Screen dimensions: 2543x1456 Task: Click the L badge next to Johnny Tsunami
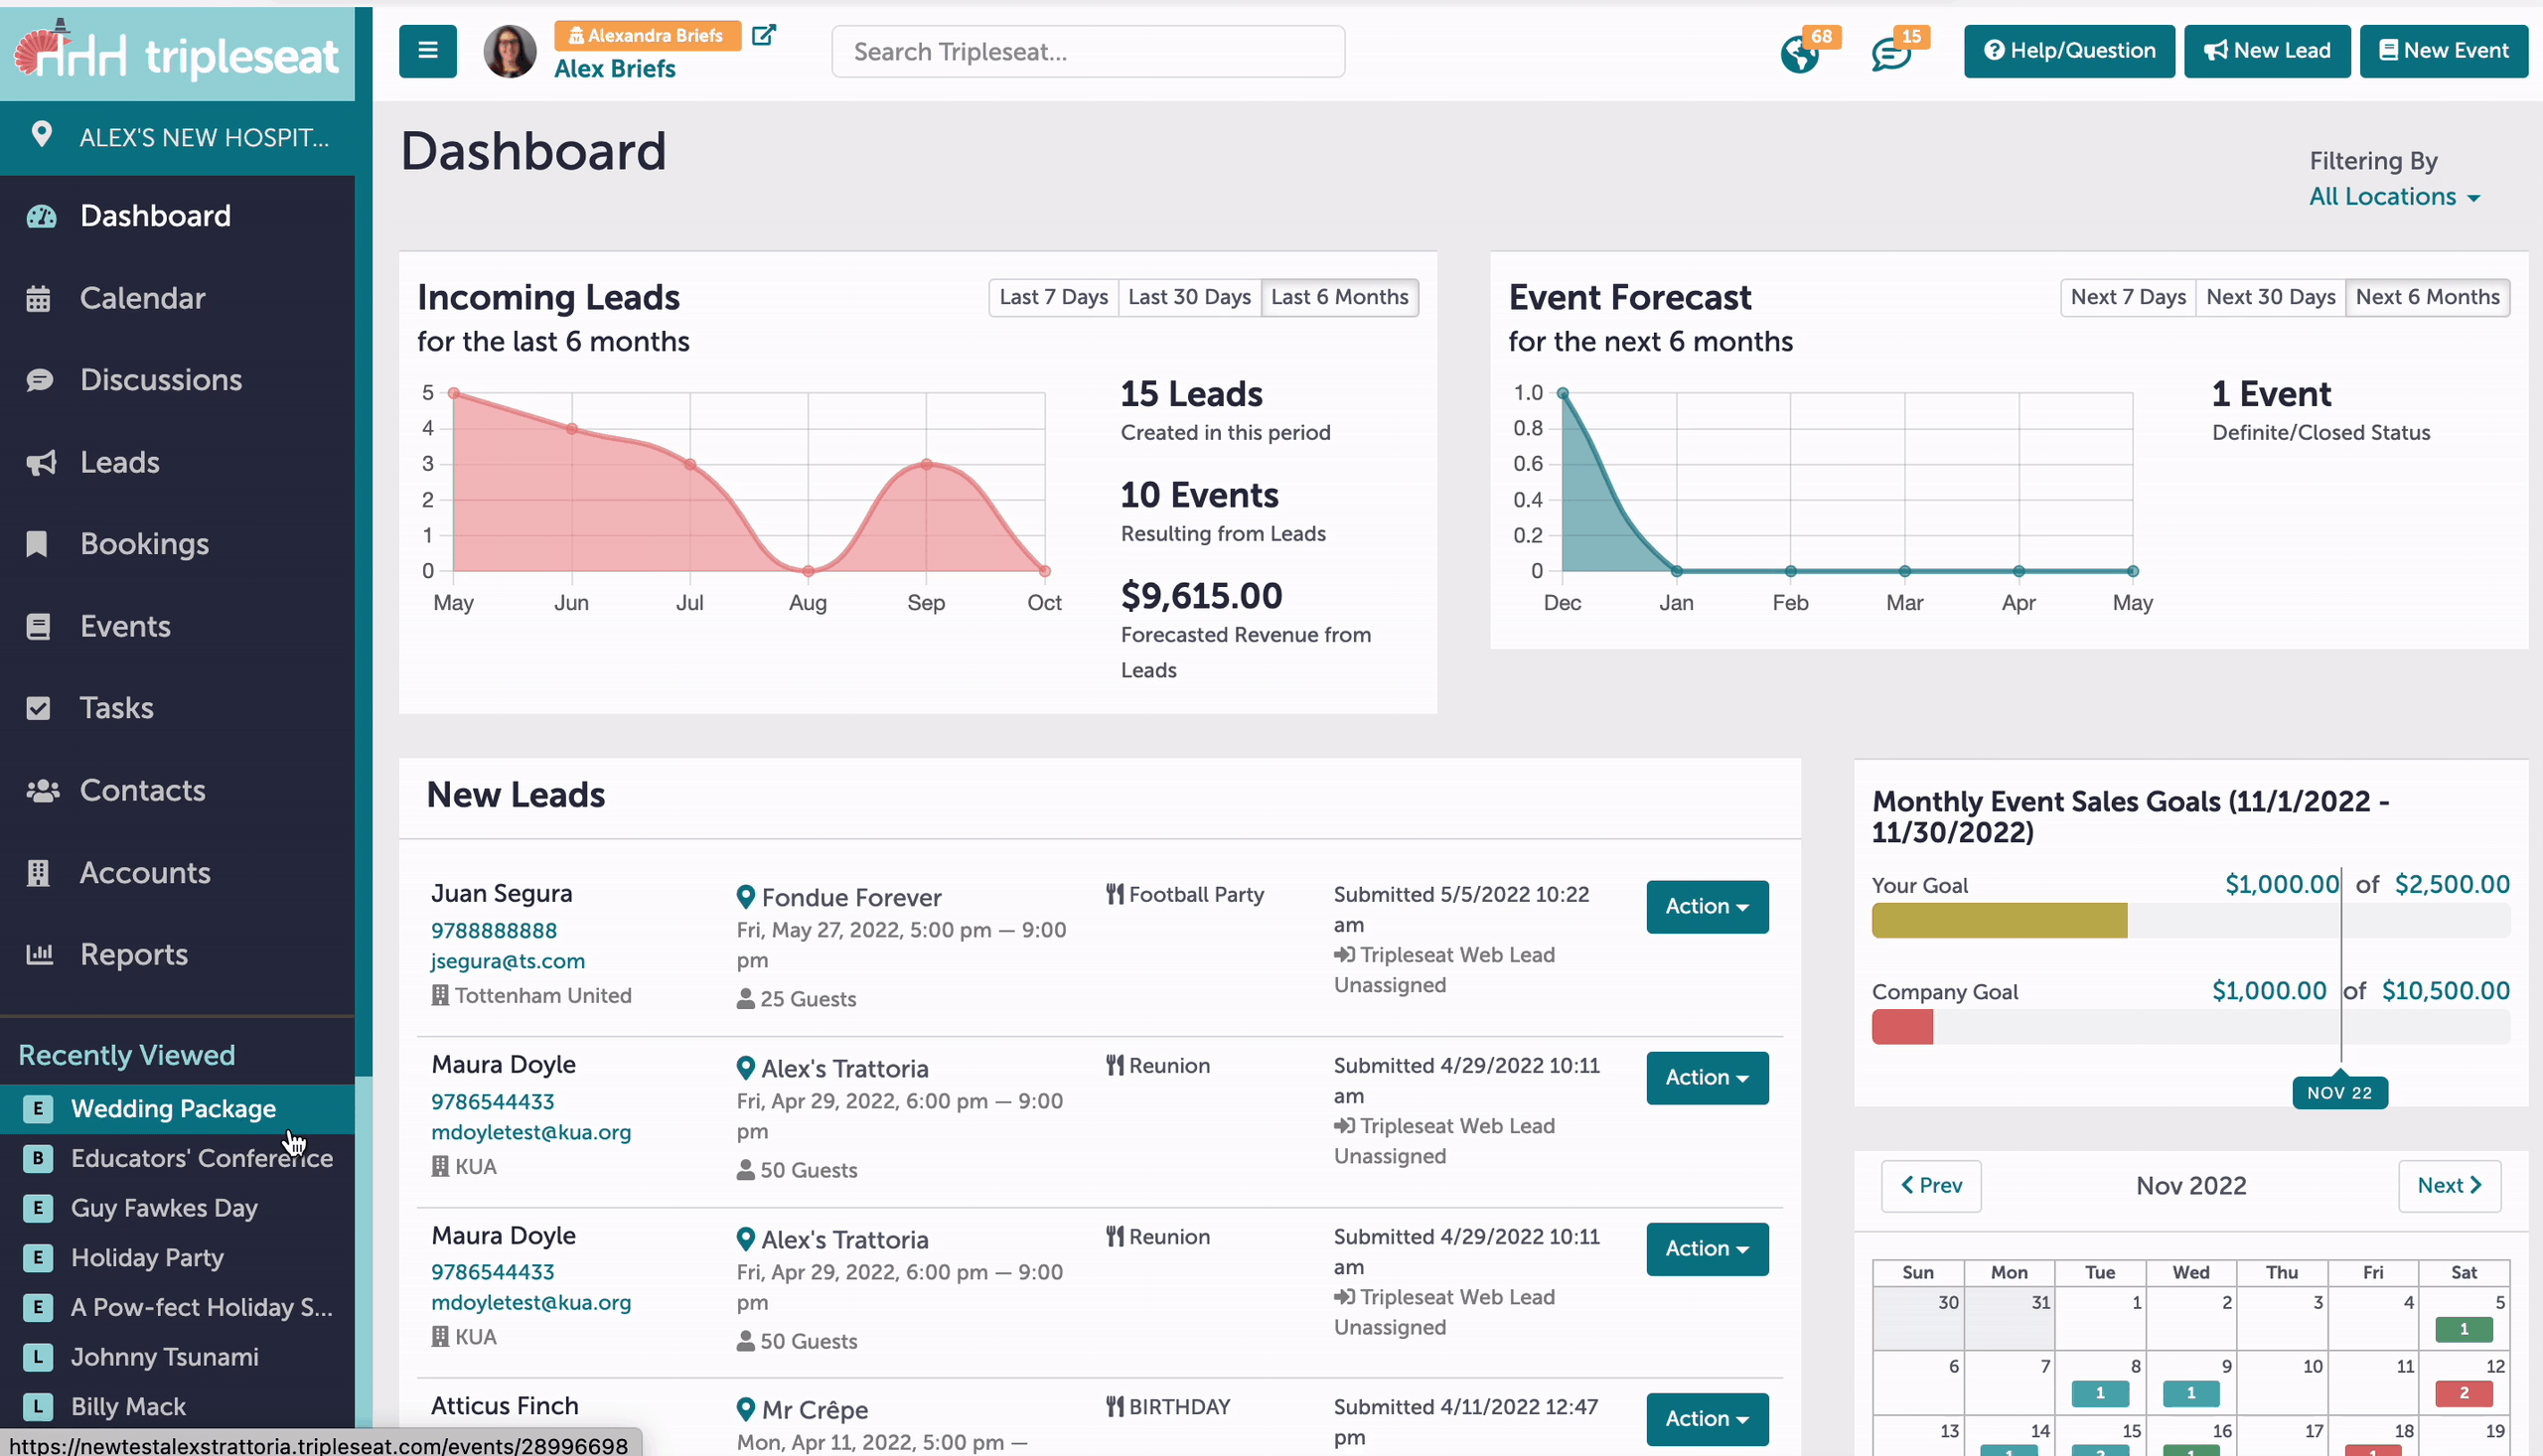click(38, 1357)
